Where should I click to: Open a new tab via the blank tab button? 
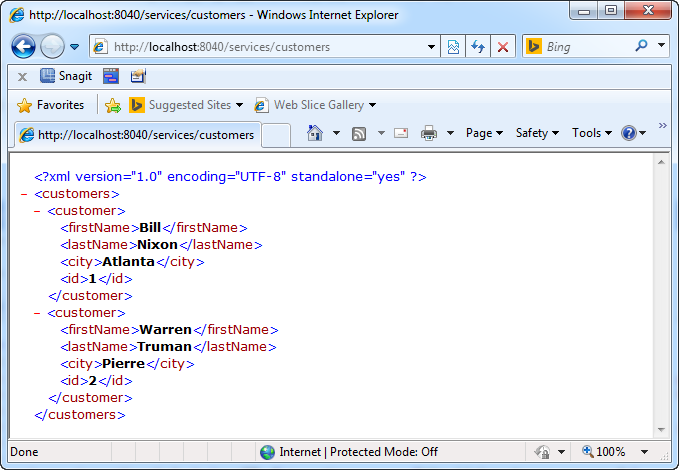coord(276,135)
